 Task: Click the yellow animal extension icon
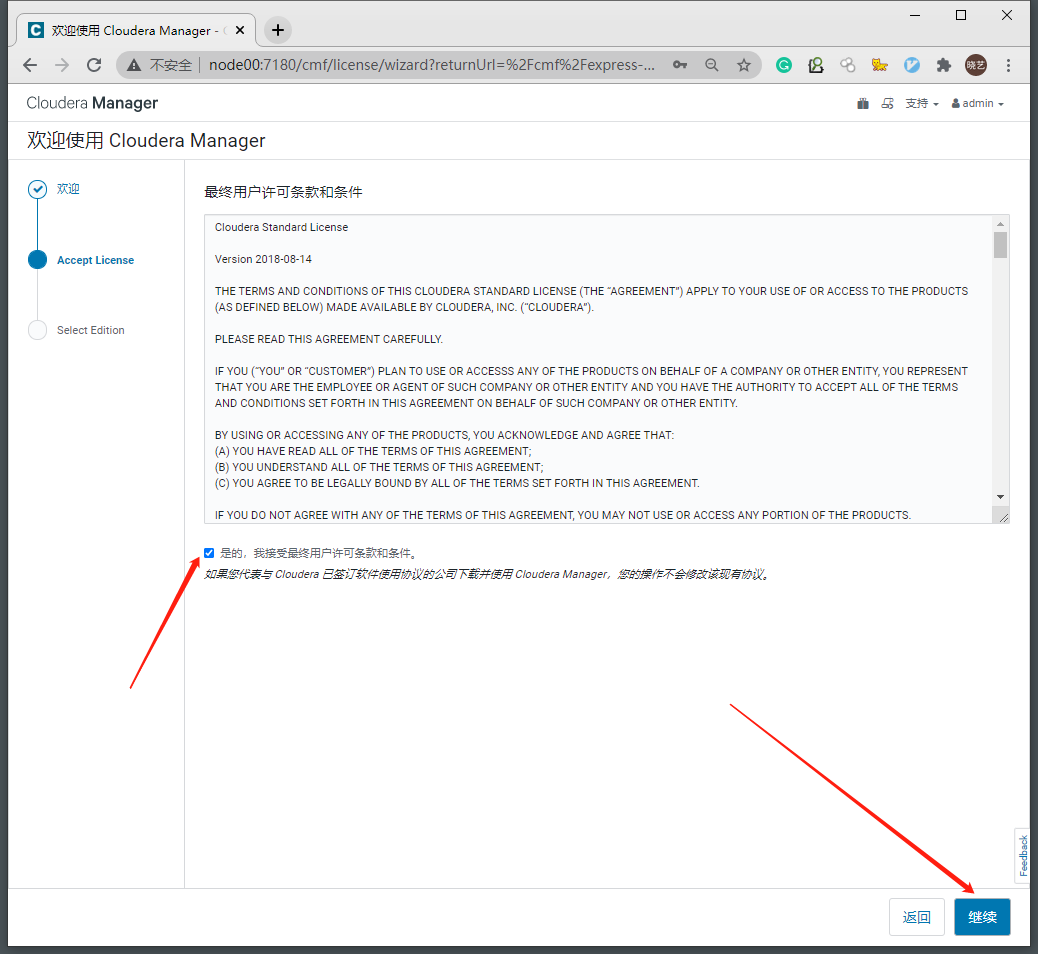click(879, 65)
